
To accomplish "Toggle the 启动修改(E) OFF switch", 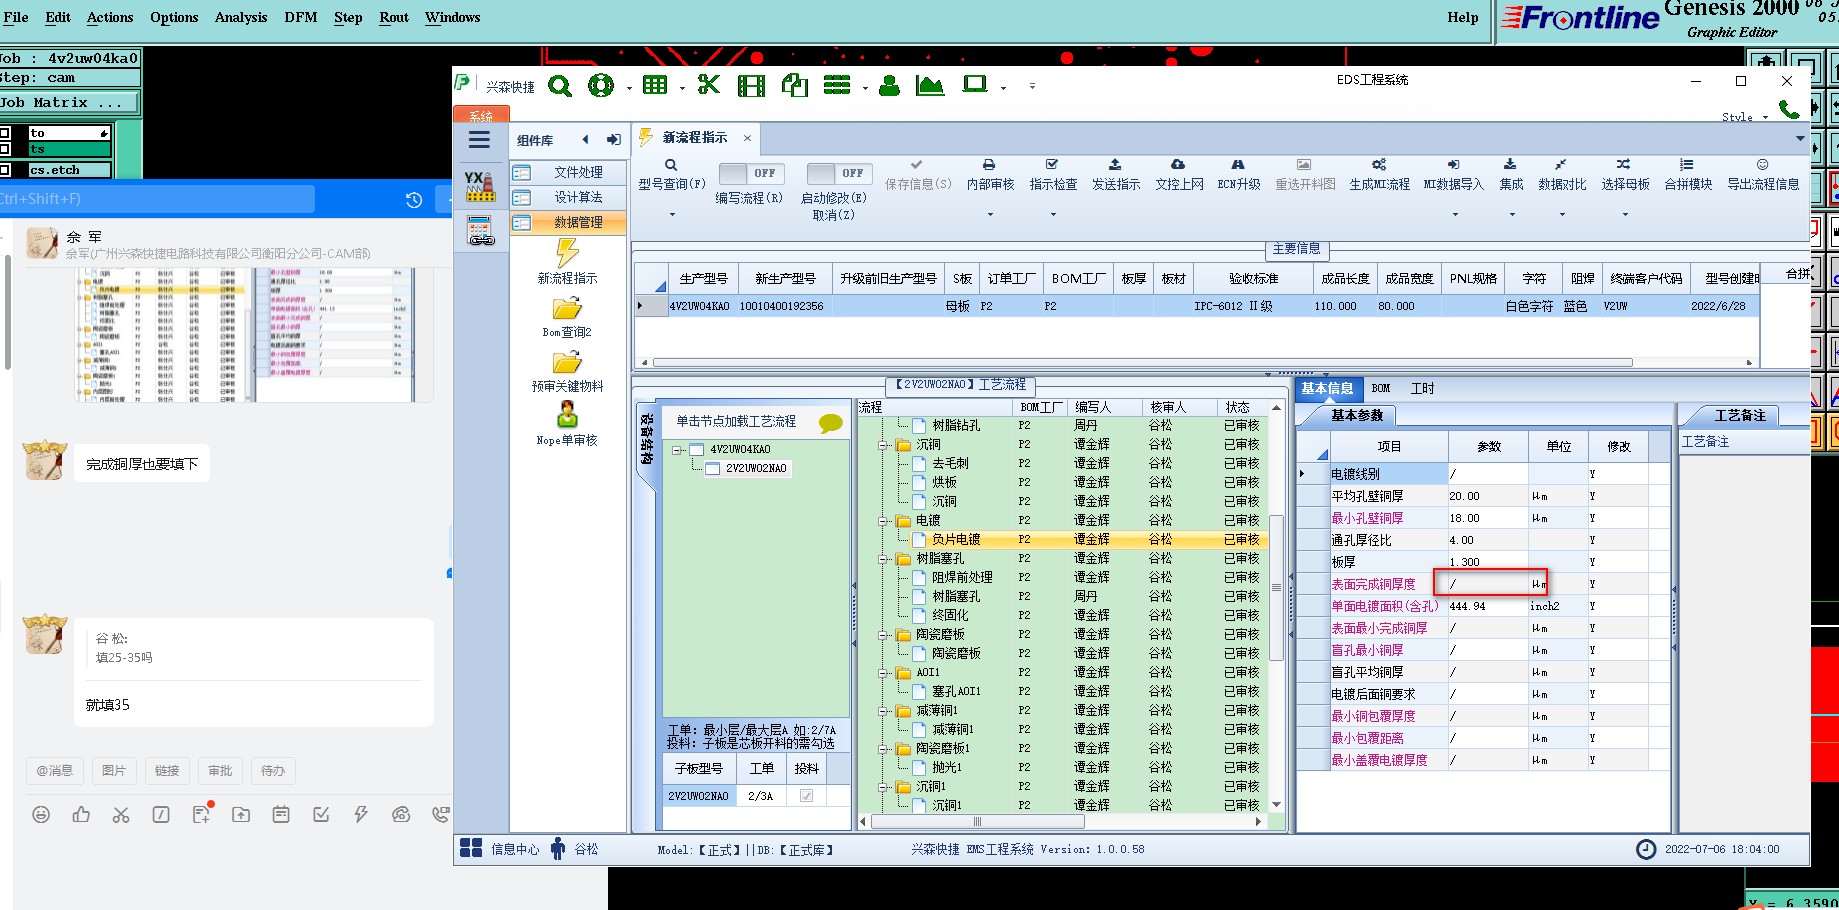I will (x=840, y=173).
